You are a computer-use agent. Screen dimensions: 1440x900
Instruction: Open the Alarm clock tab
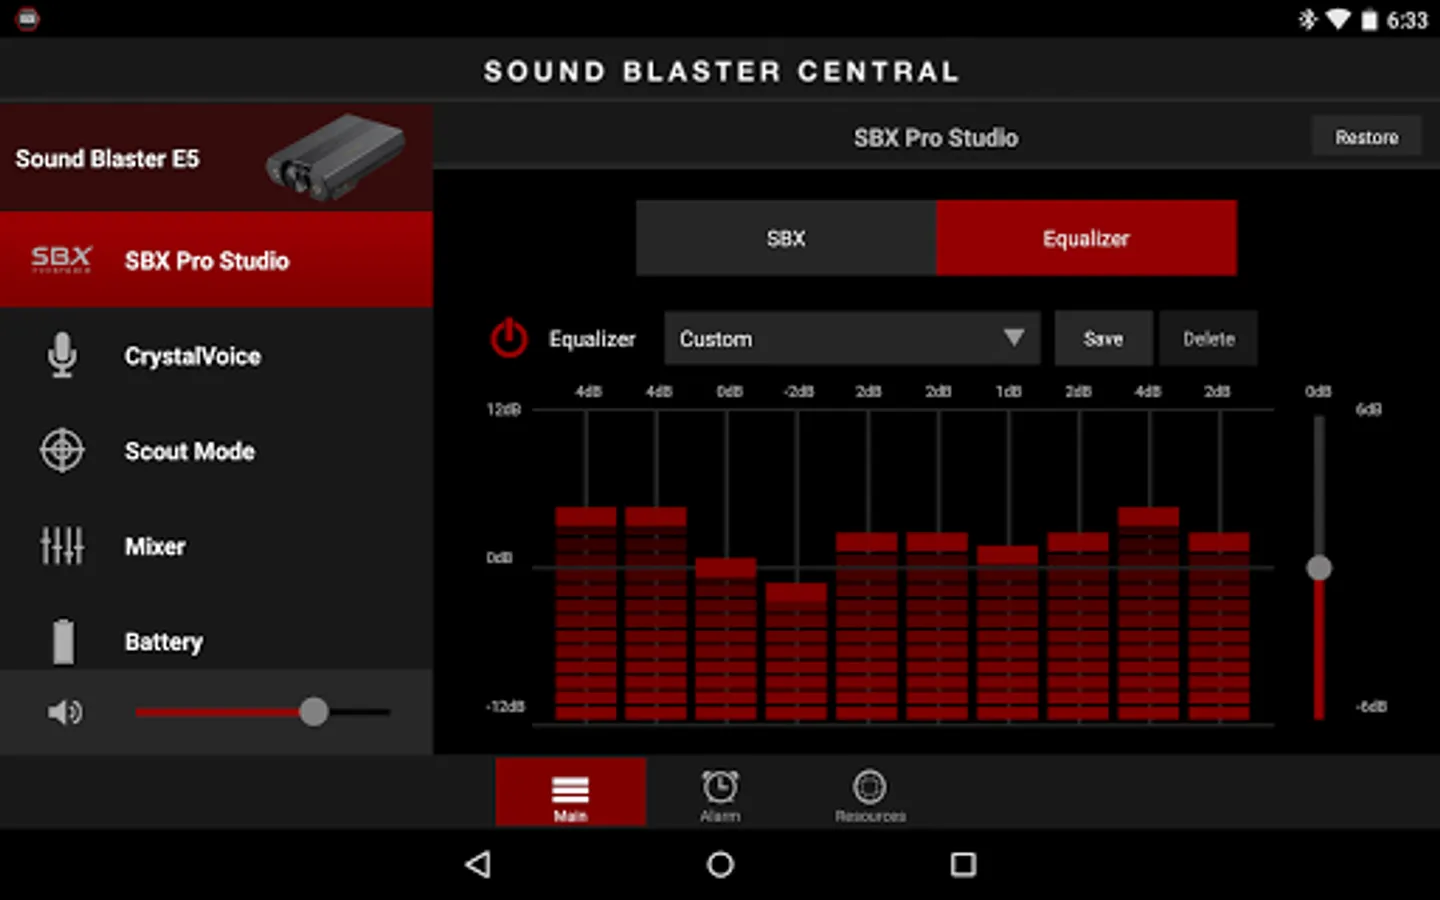[x=720, y=794]
